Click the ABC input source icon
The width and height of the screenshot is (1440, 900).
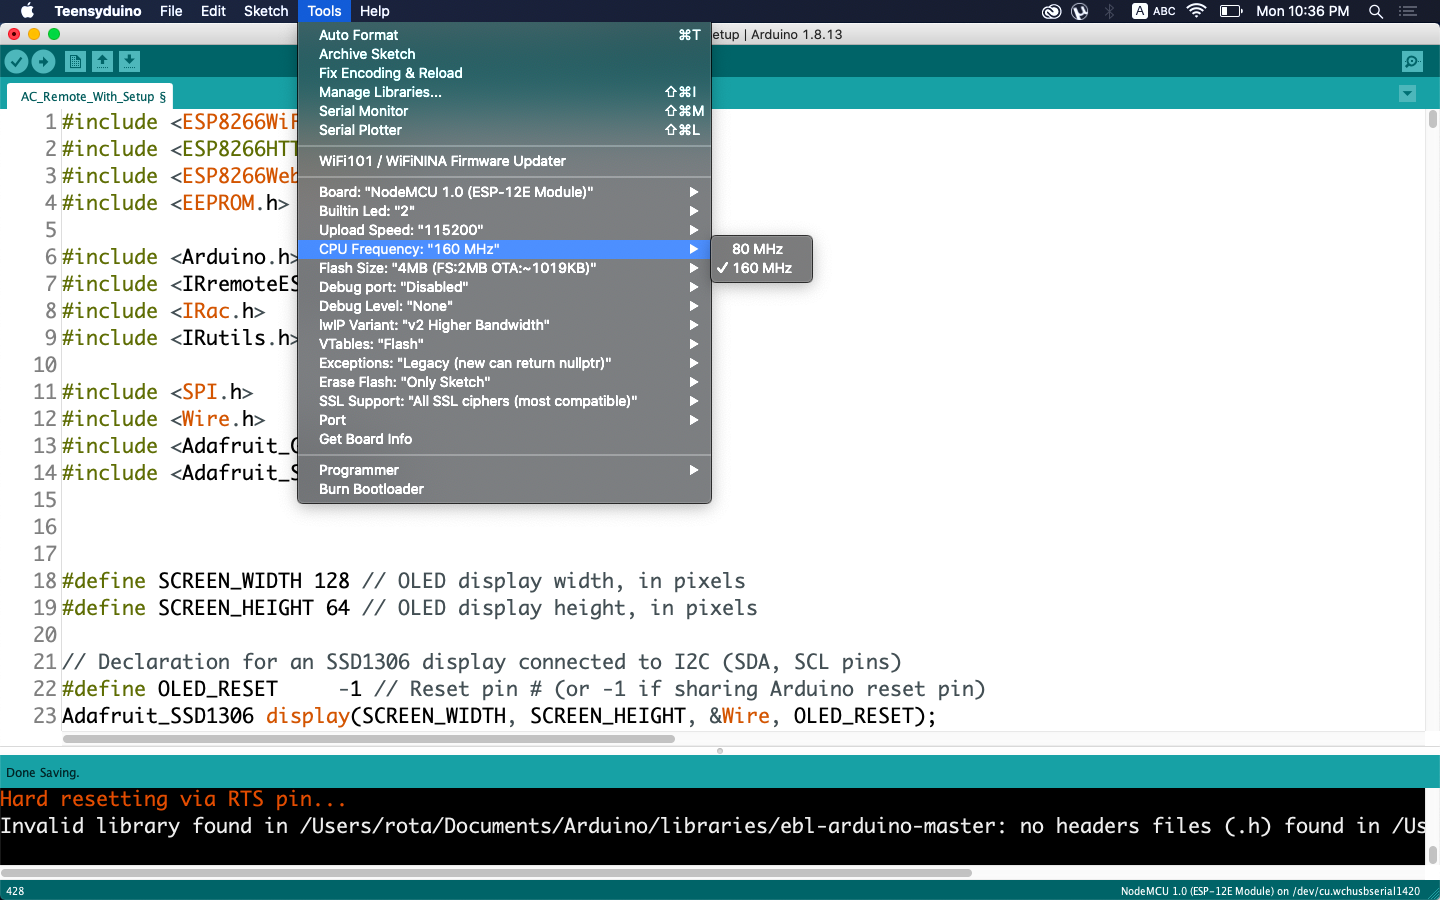point(1154,11)
